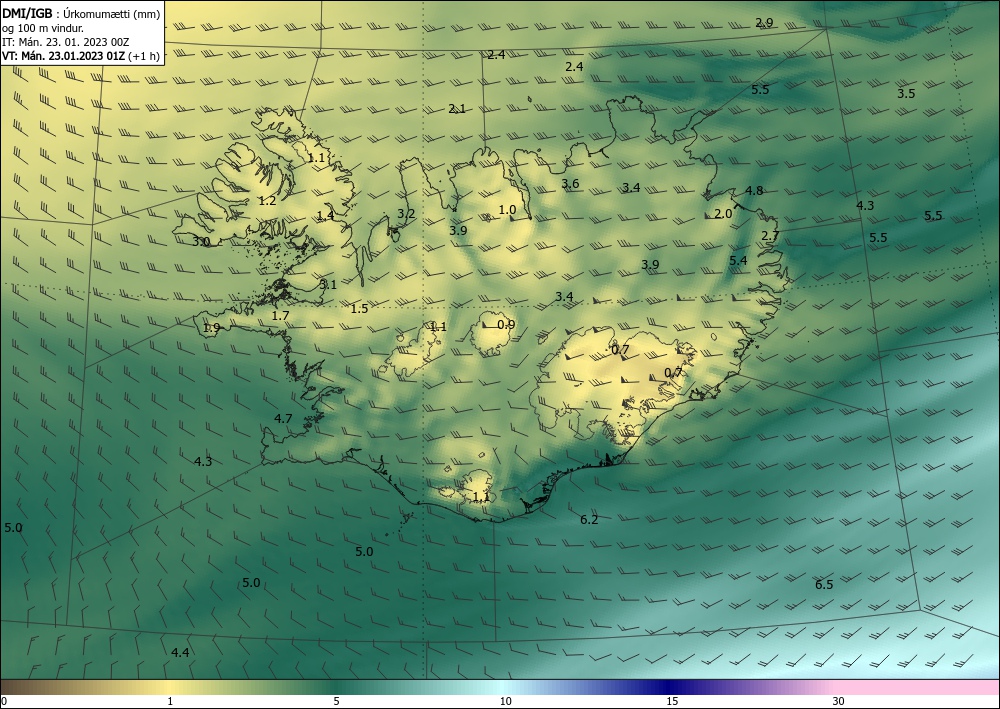Pick the brown start of the color scale
1000x709 pixels.
point(19,687)
